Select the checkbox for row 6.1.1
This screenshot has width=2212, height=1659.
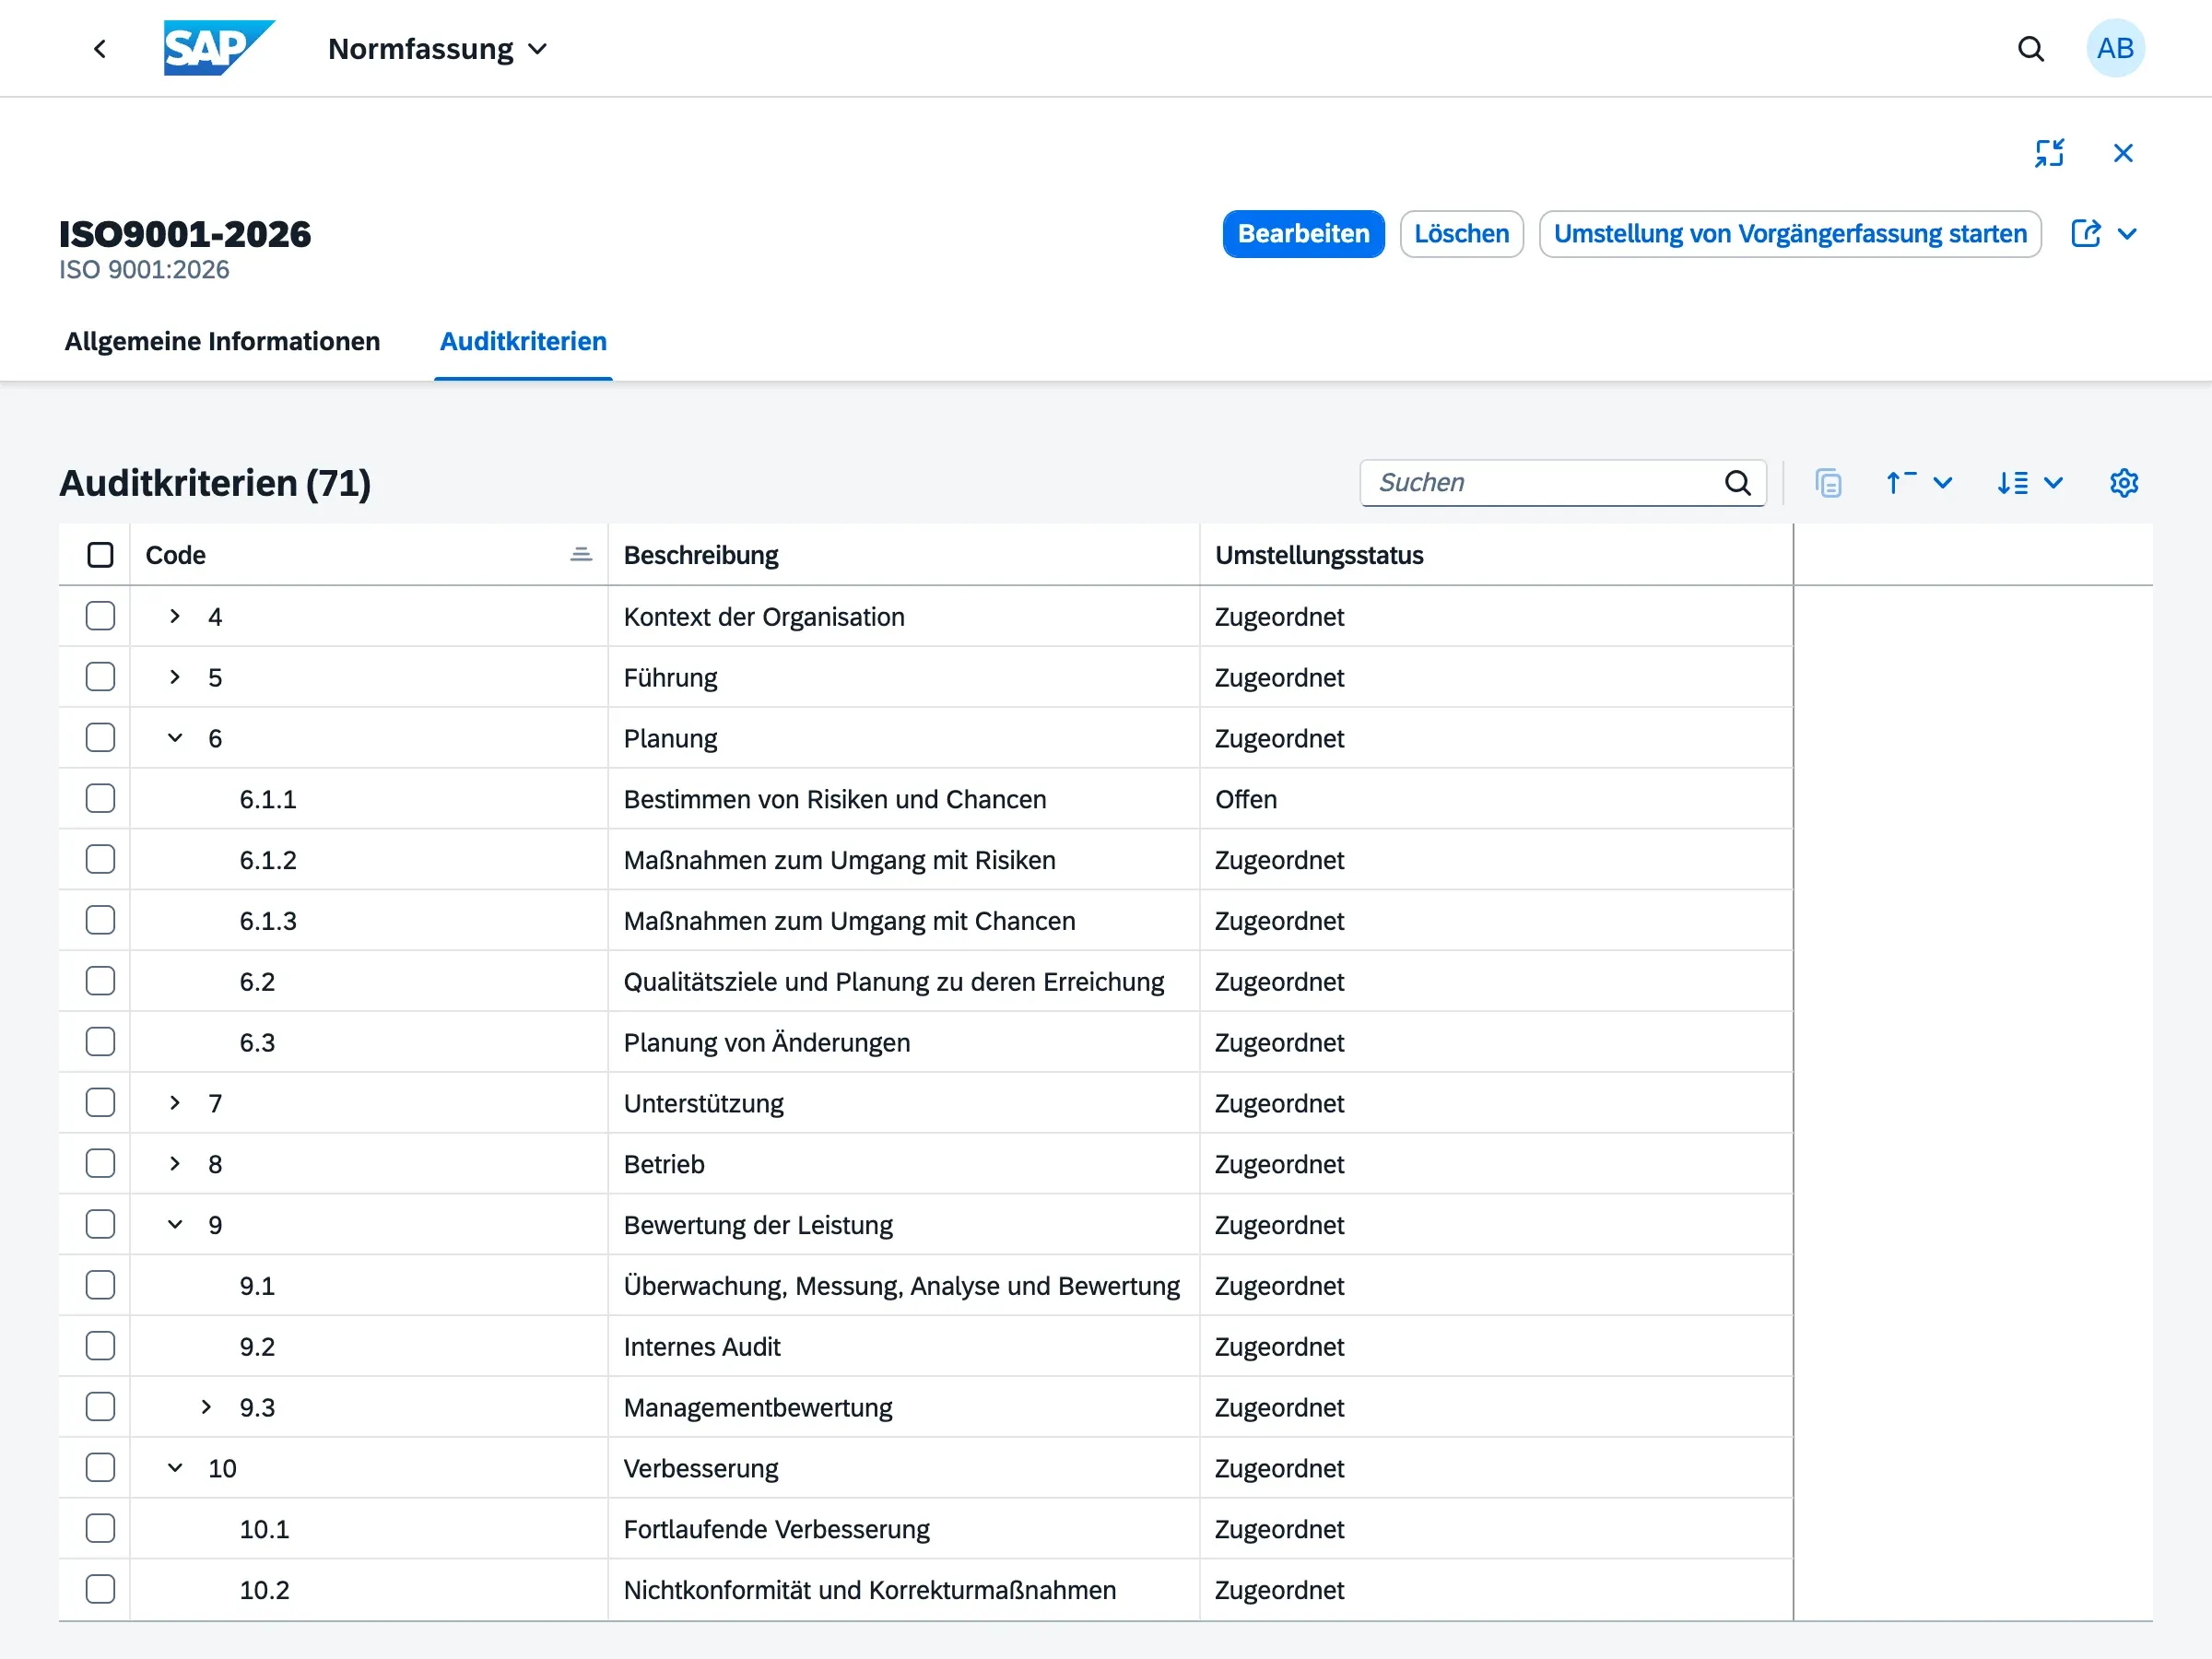point(100,798)
